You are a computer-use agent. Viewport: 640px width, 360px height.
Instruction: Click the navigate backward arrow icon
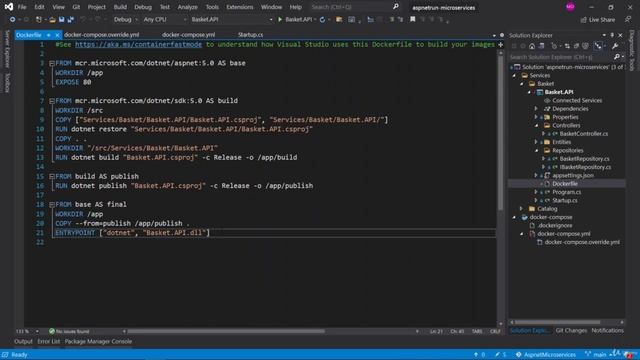[12, 19]
